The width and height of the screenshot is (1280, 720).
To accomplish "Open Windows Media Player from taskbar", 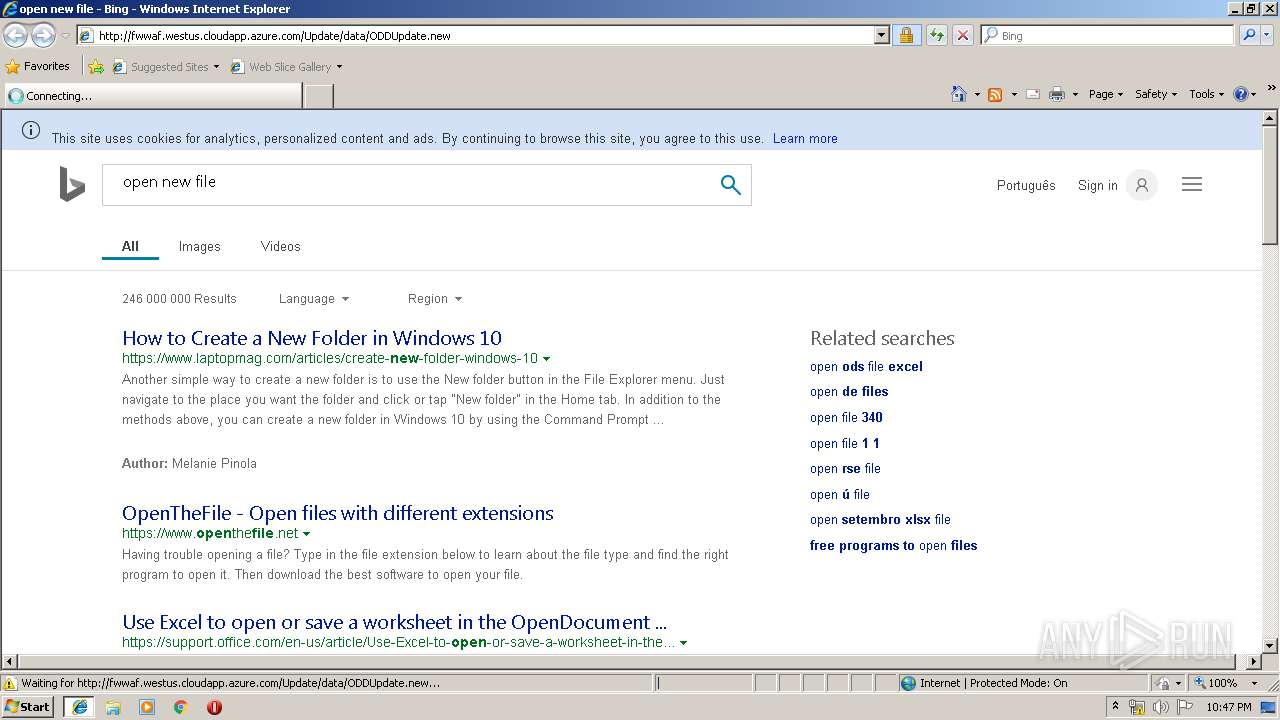I will tap(147, 707).
